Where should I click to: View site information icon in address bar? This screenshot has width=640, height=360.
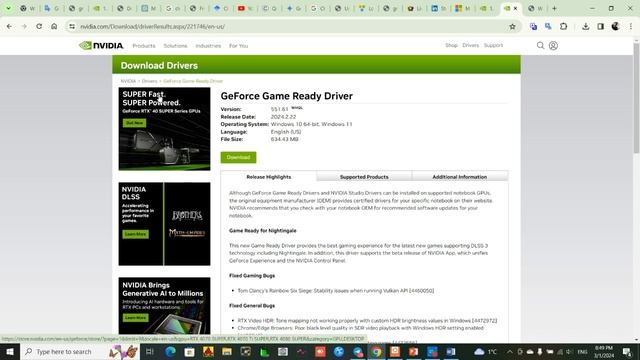(72, 27)
